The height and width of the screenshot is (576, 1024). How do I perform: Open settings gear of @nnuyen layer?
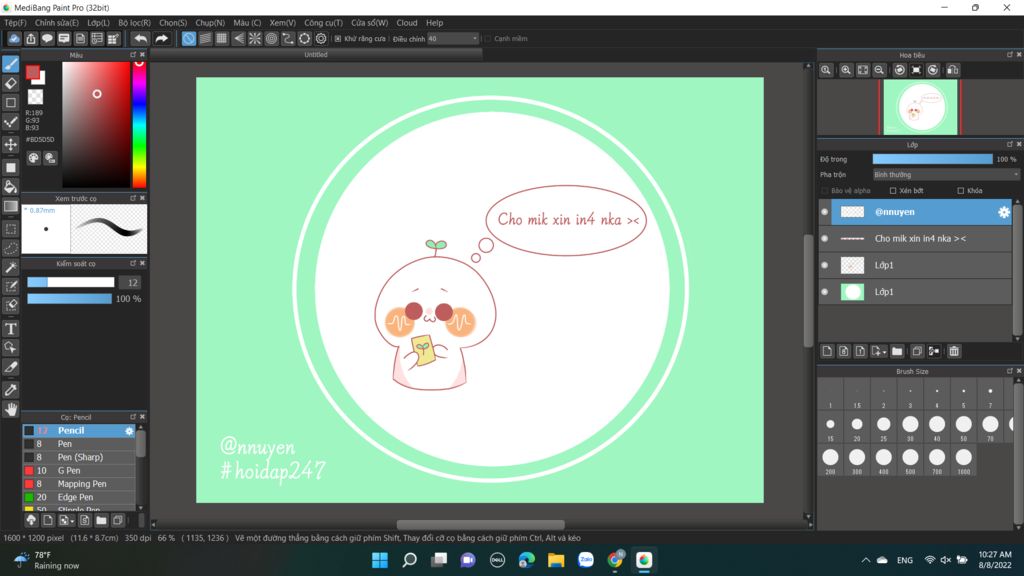[x=1003, y=212]
